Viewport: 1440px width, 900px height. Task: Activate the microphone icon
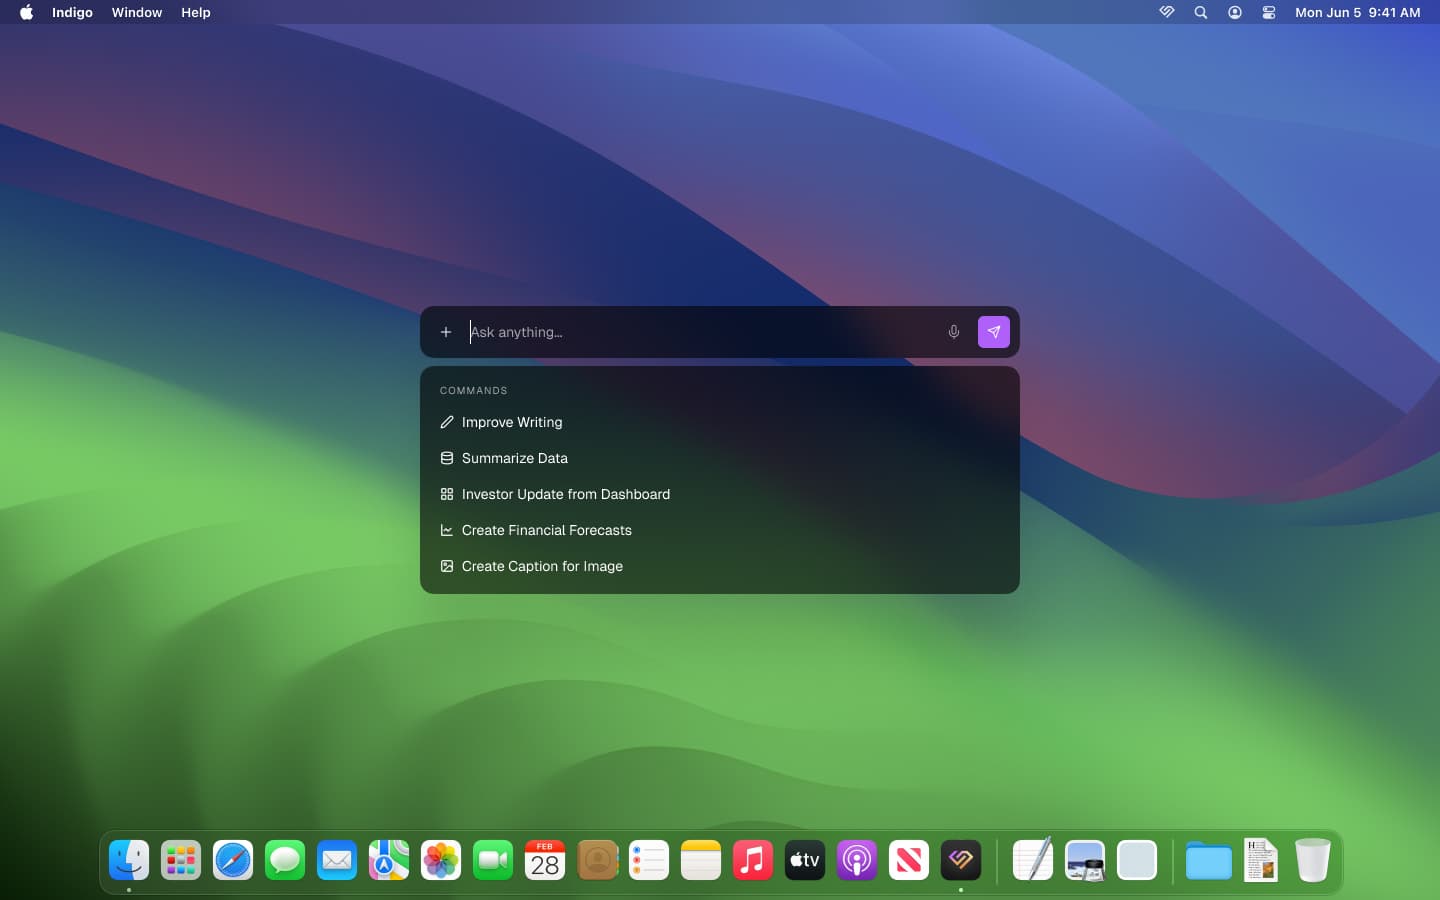click(x=953, y=332)
